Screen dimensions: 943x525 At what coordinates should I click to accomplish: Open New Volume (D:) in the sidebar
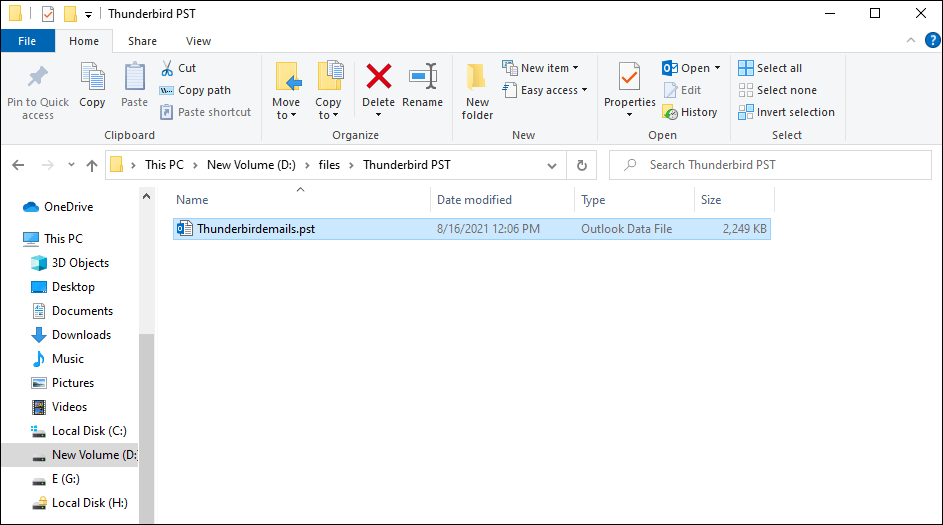(x=70, y=455)
